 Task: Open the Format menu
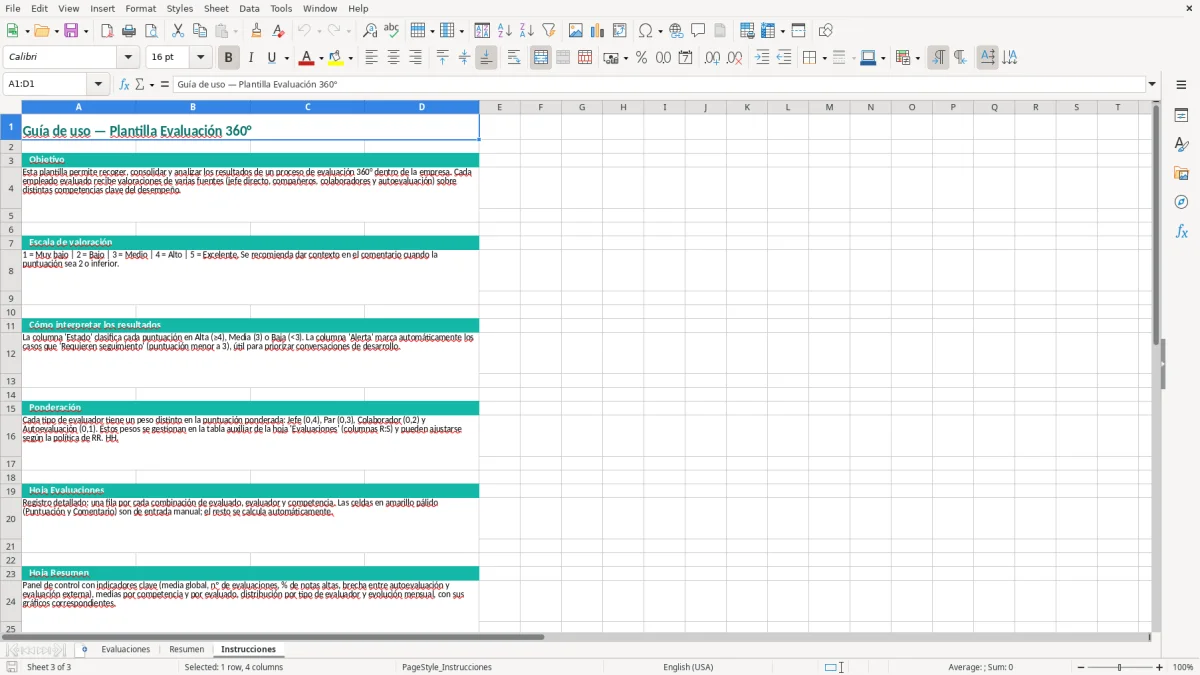[141, 8]
